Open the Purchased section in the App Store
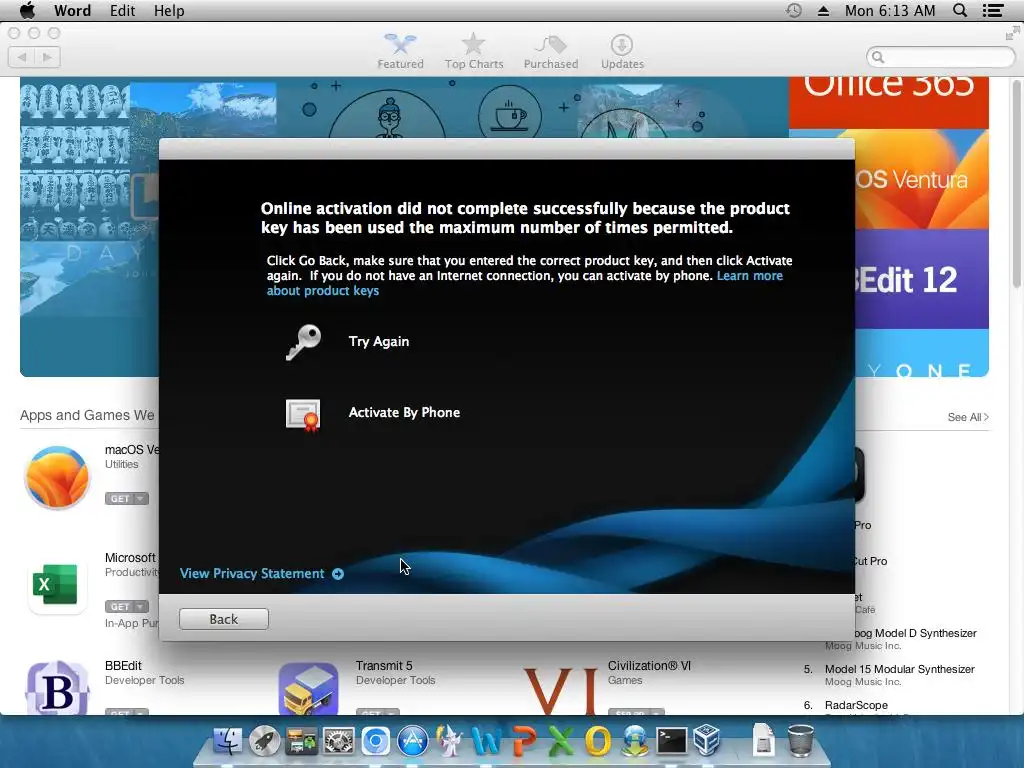 click(x=551, y=52)
